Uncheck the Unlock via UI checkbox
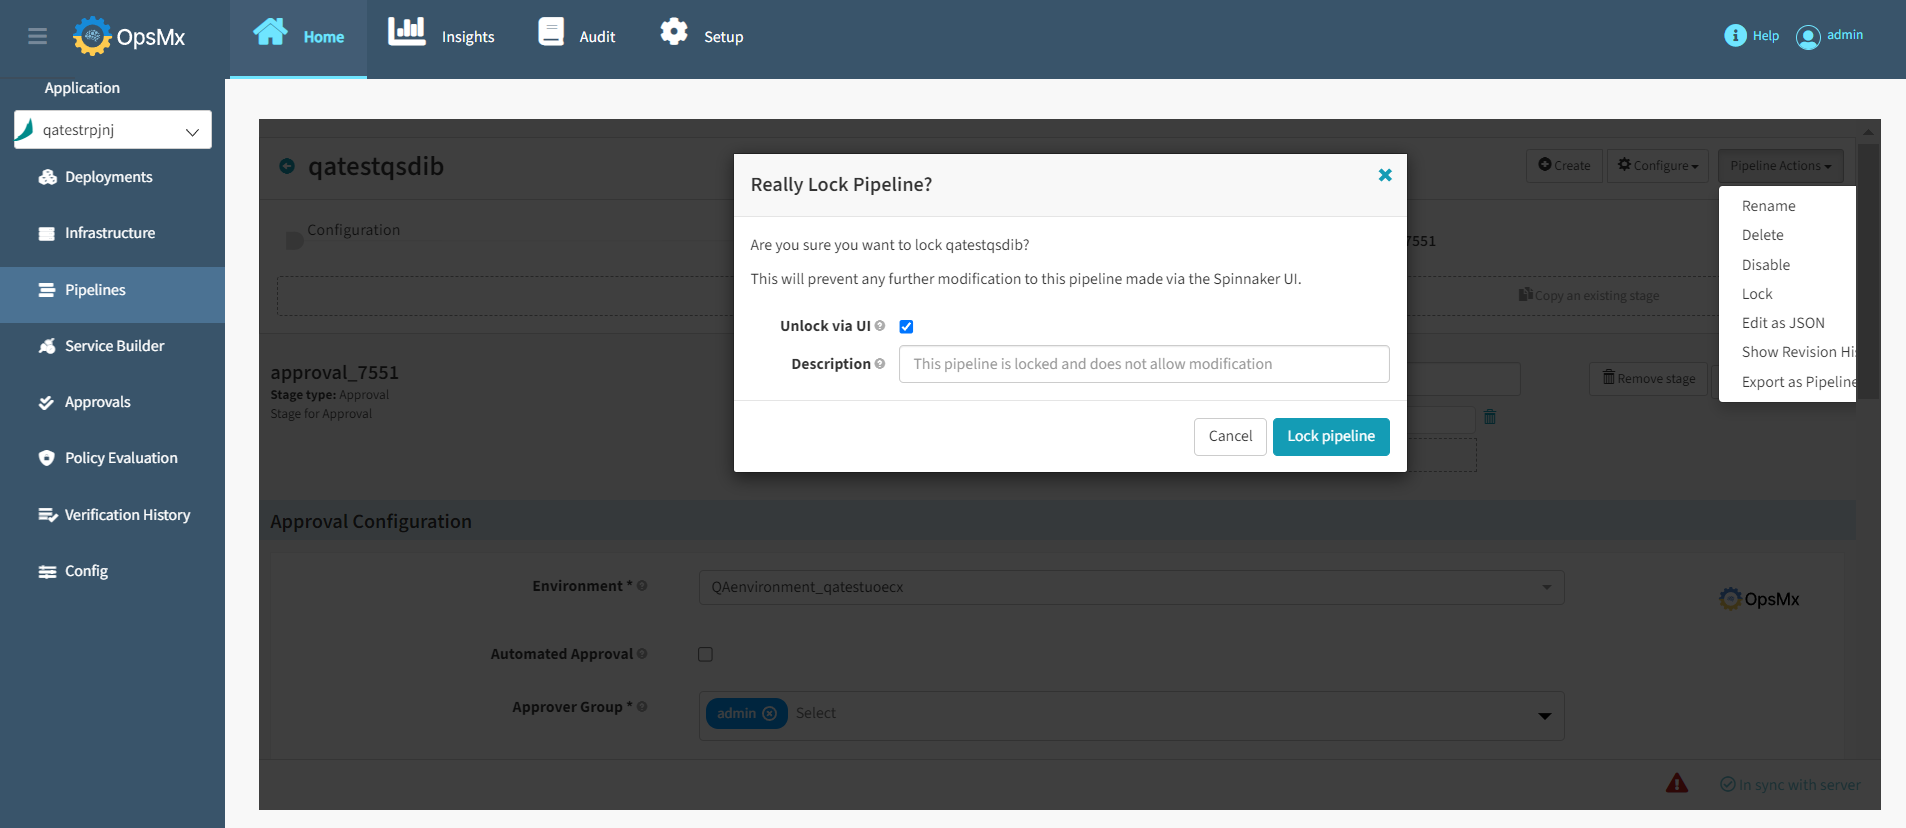1906x828 pixels. point(906,327)
